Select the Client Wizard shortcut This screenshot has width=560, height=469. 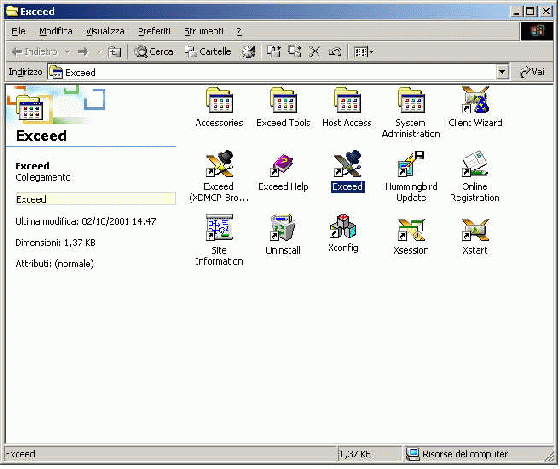point(475,107)
